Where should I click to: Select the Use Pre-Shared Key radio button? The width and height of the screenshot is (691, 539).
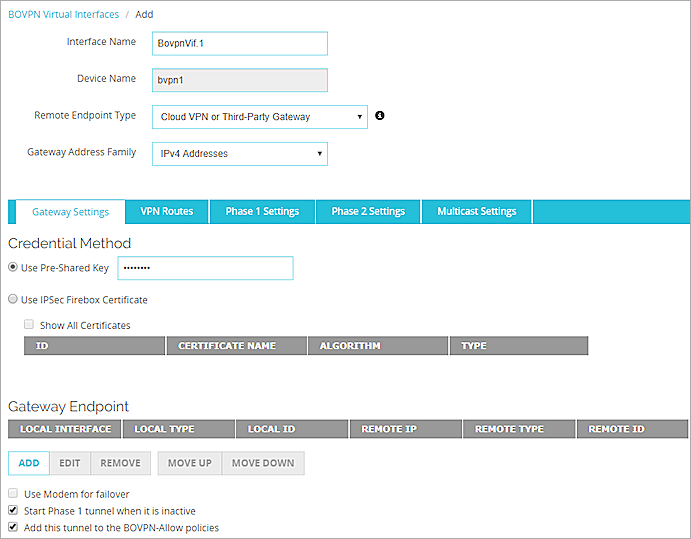tap(13, 268)
